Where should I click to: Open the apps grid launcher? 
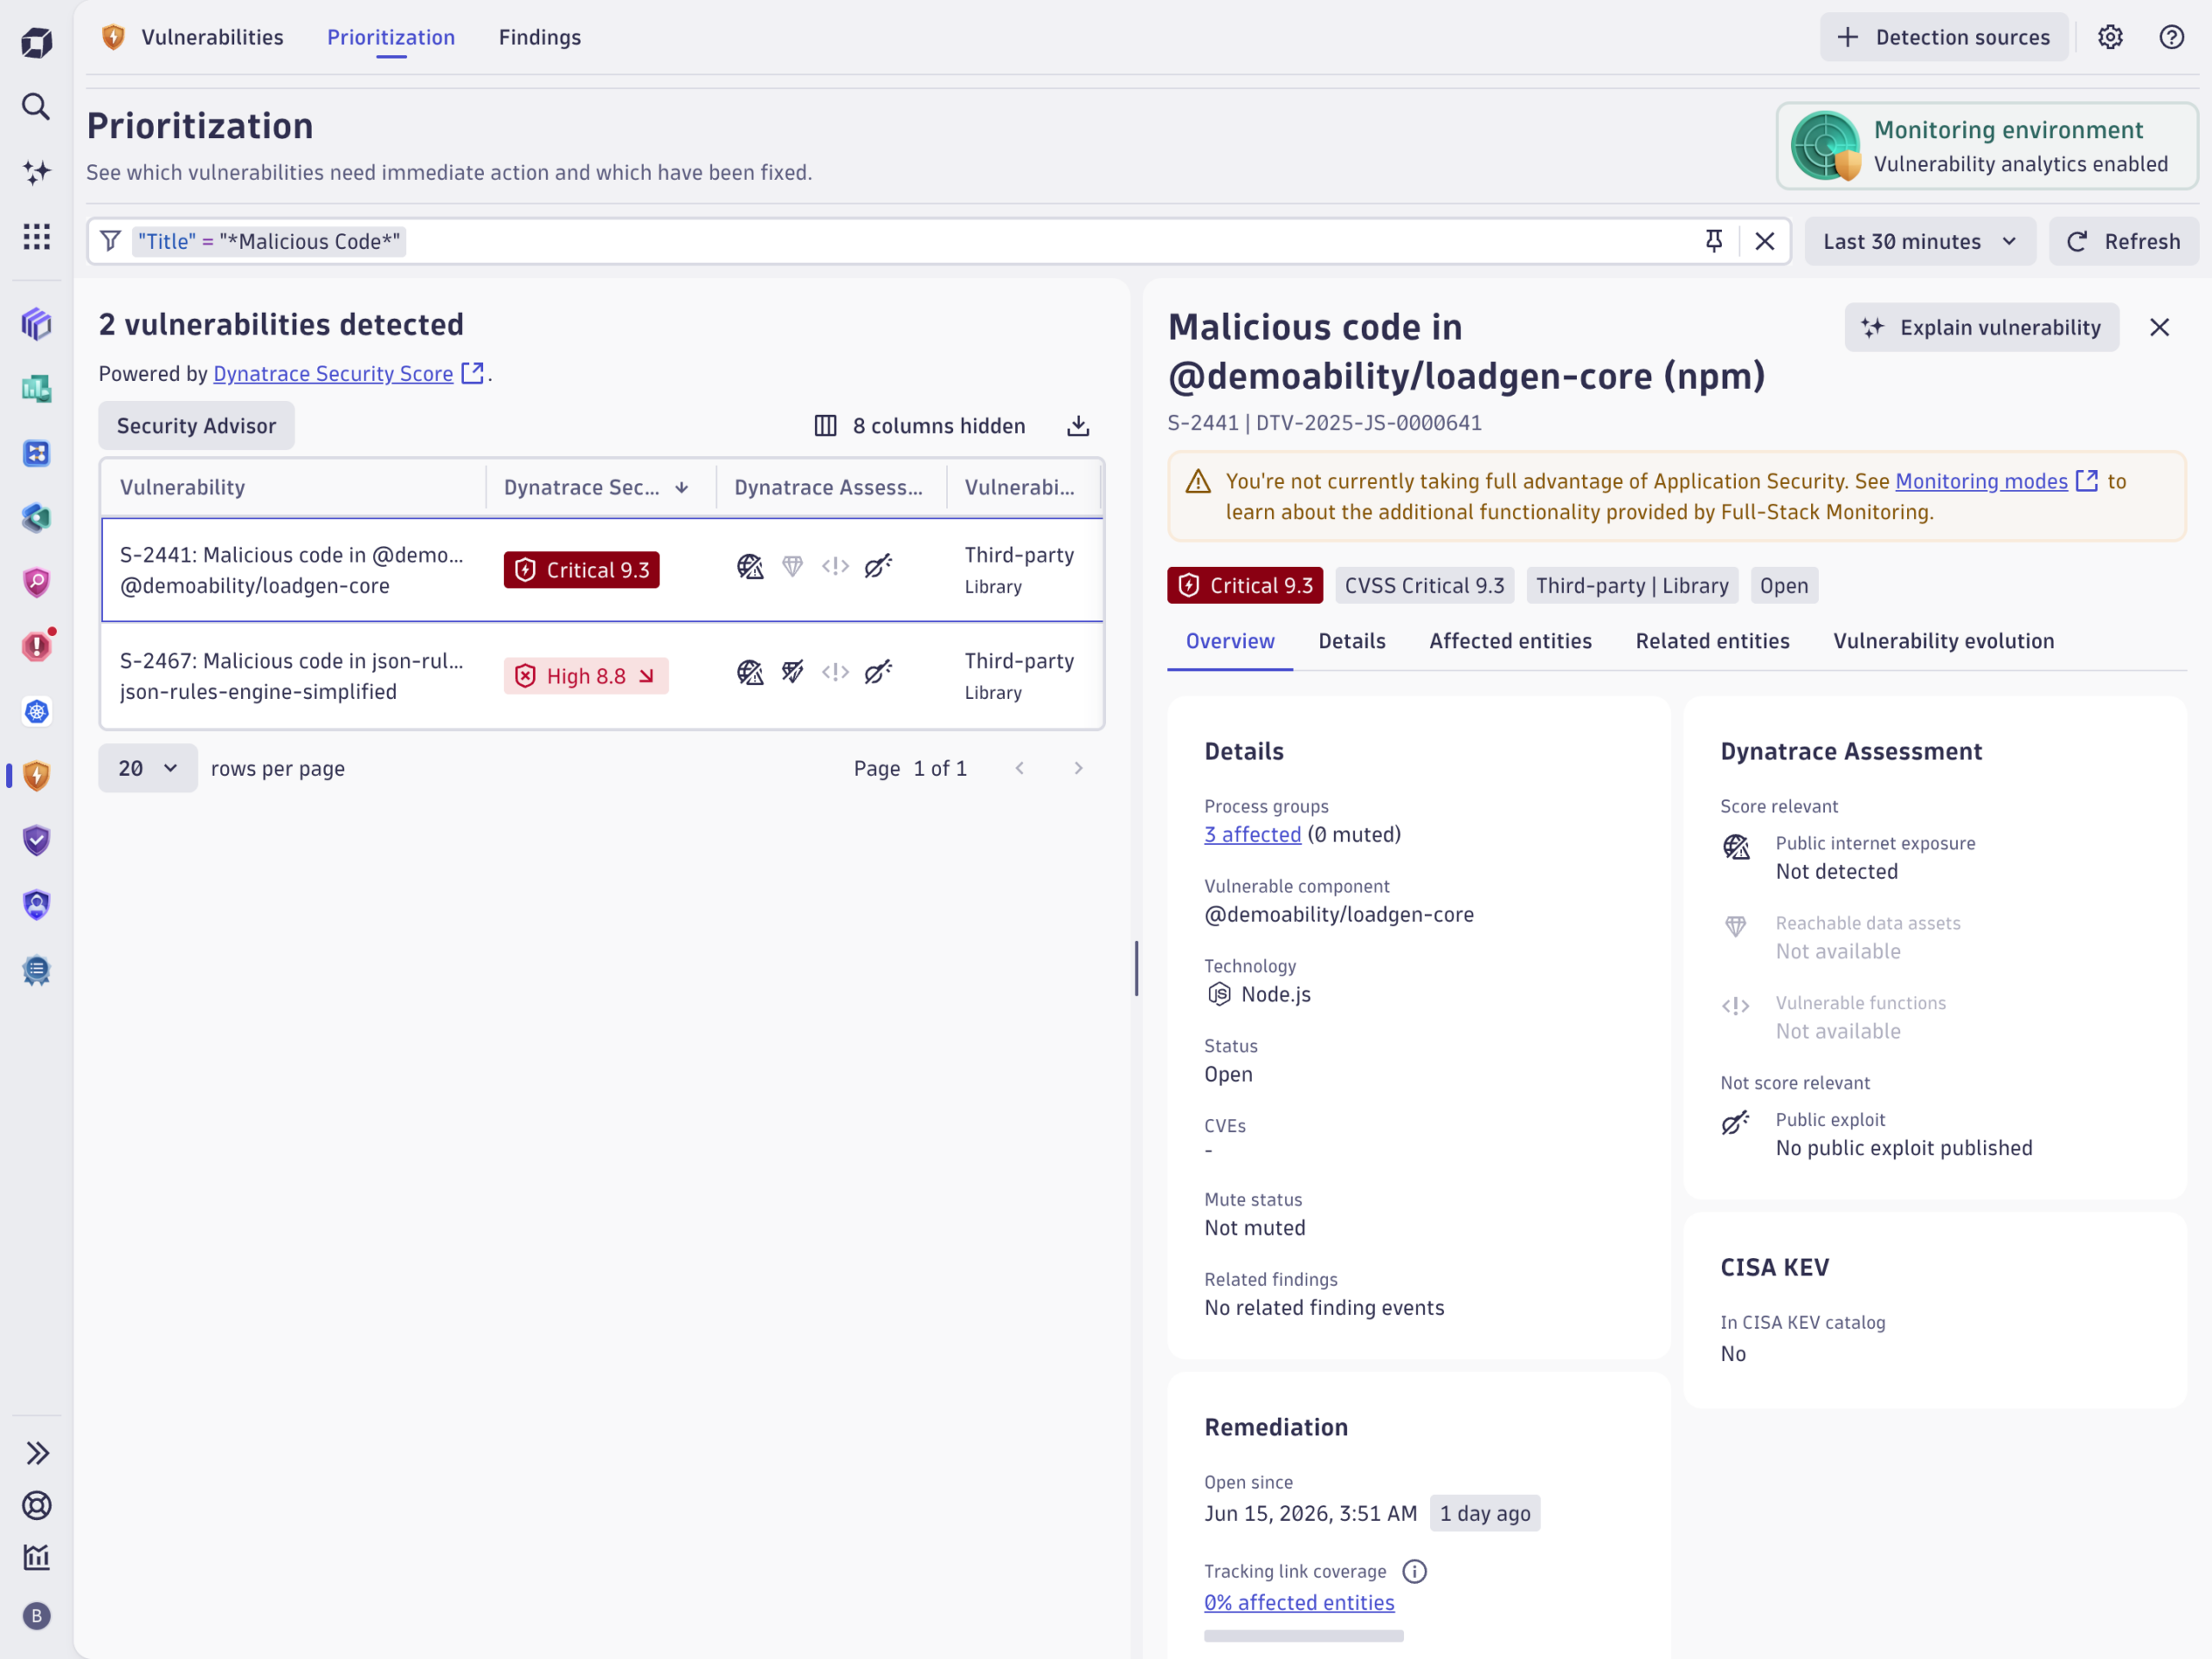point(37,236)
